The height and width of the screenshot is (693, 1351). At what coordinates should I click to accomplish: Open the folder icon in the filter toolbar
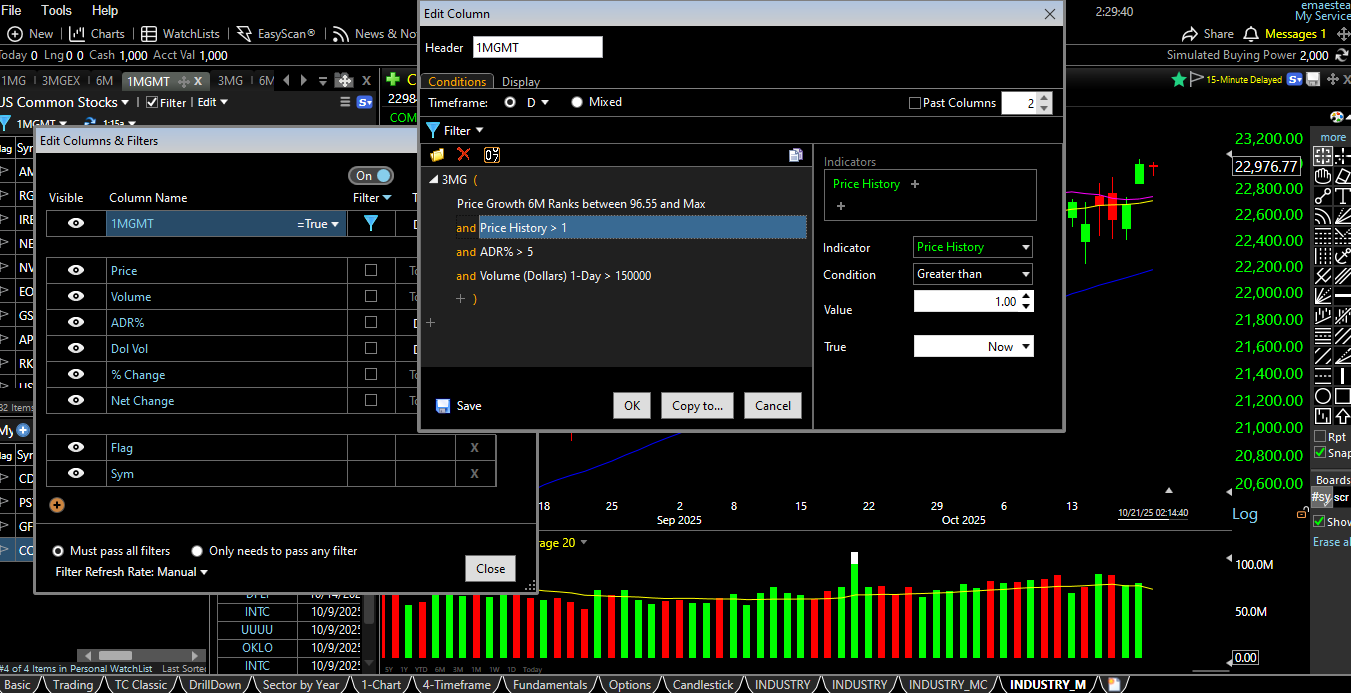click(x=437, y=154)
